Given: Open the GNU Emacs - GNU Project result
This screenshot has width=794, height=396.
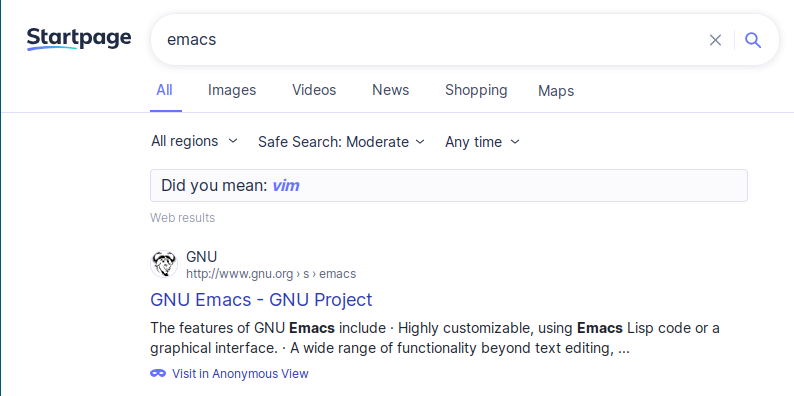Looking at the screenshot, I should (261, 300).
